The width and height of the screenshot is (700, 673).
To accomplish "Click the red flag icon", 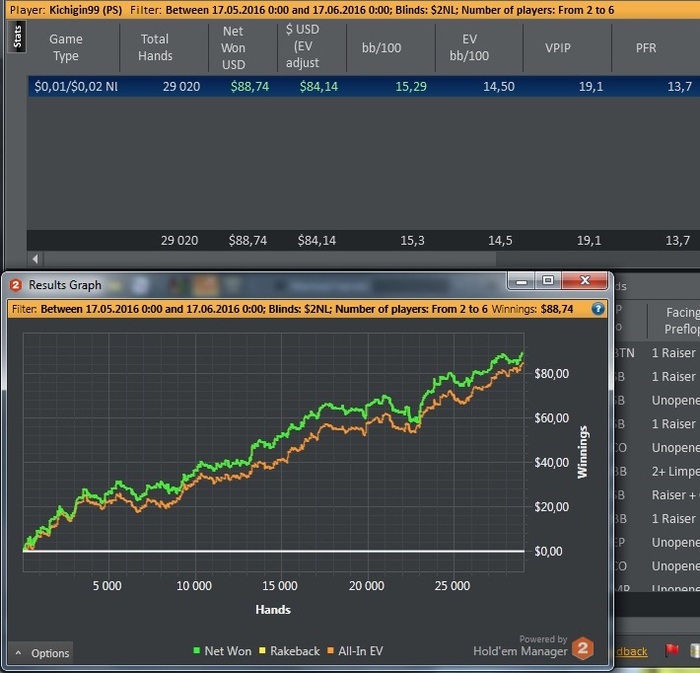I will [672, 650].
